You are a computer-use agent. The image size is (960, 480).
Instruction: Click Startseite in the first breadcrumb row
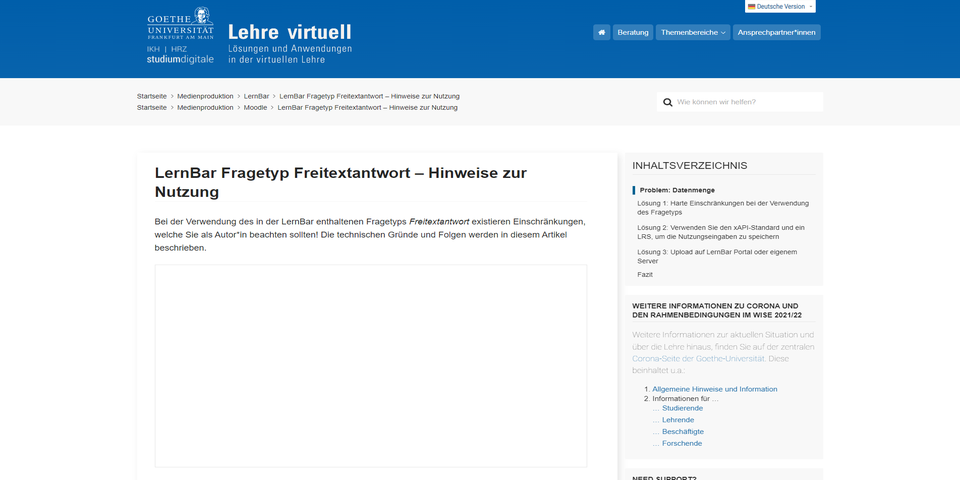pos(152,96)
